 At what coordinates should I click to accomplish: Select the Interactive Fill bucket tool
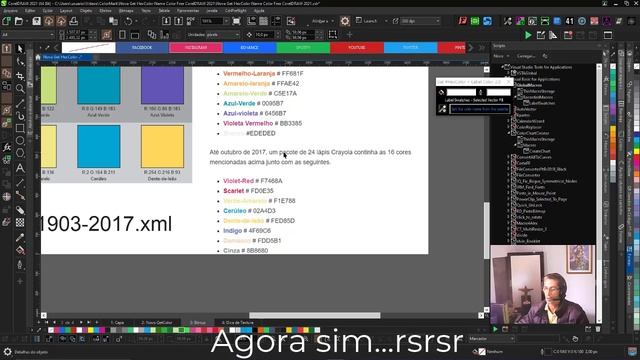coord(20,250)
